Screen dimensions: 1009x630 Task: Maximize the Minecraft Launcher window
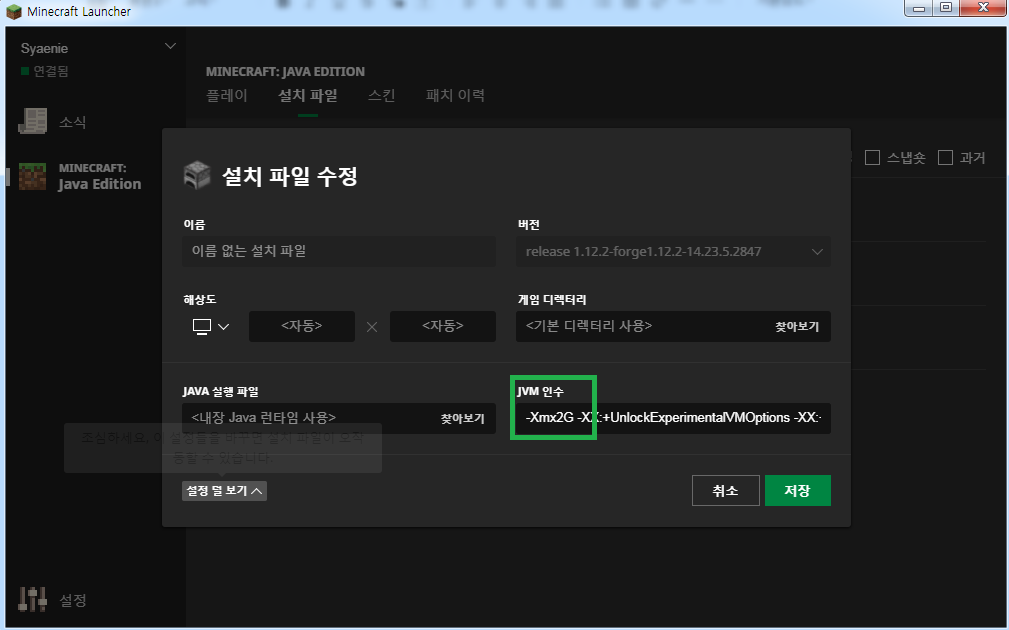point(946,8)
